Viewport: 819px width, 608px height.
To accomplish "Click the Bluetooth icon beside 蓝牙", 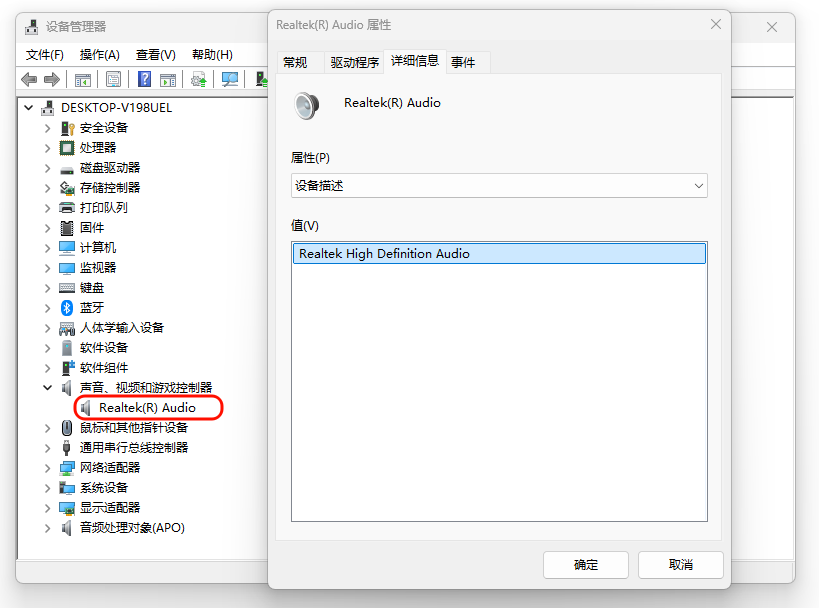I will tap(66, 308).
